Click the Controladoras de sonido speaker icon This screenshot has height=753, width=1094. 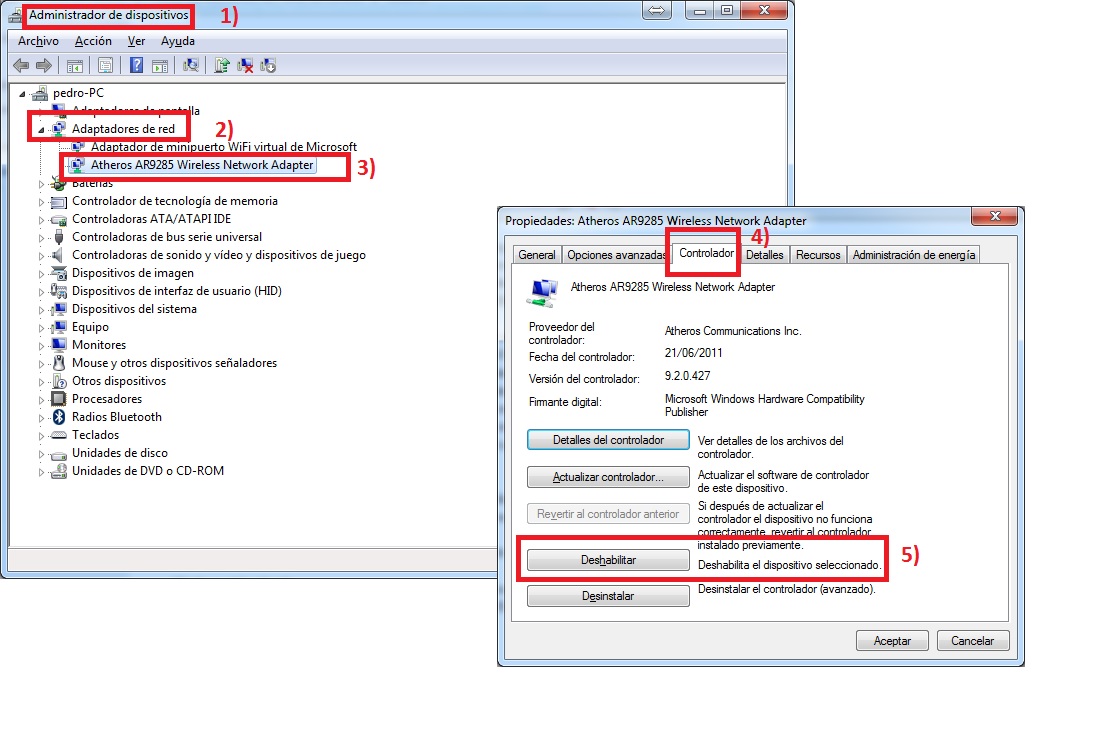tap(59, 255)
